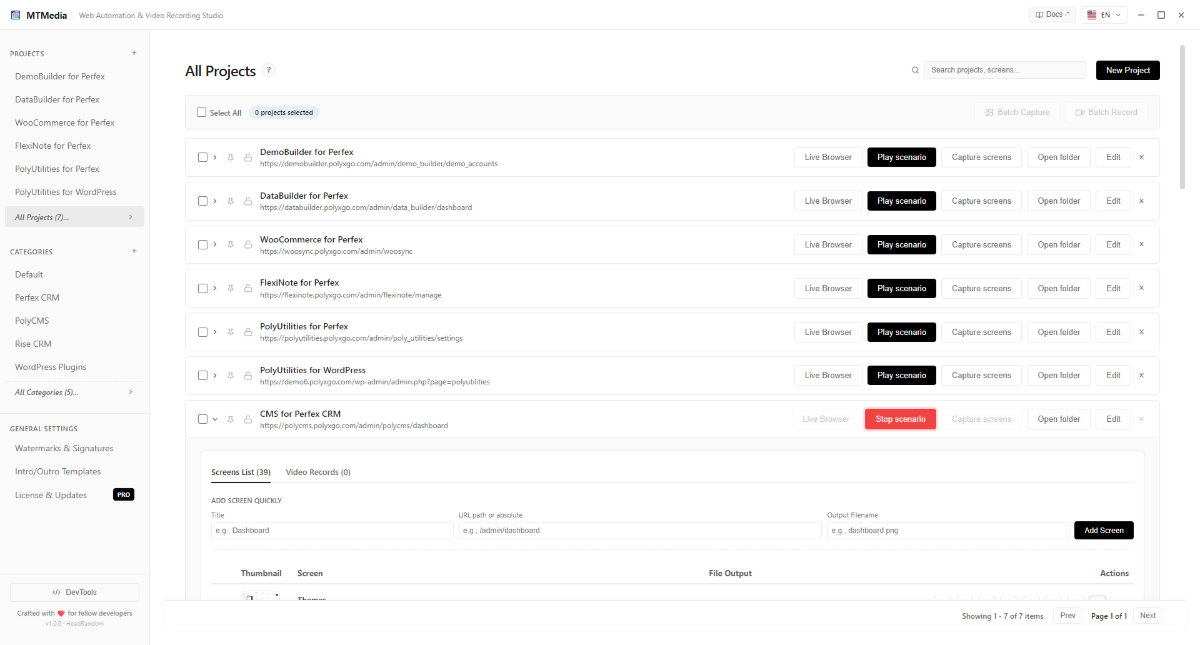This screenshot has height=645, width=1200.
Task: Expand the DemoBuilder for Perfex row
Action: point(215,157)
